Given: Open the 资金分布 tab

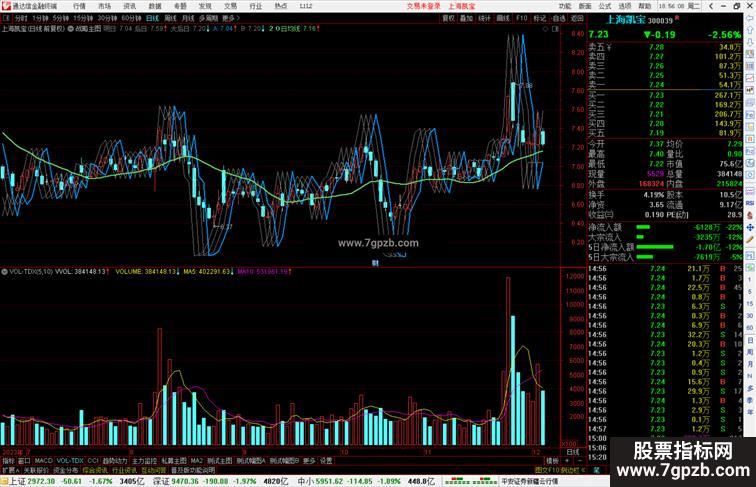Looking at the screenshot, I should coord(66,470).
